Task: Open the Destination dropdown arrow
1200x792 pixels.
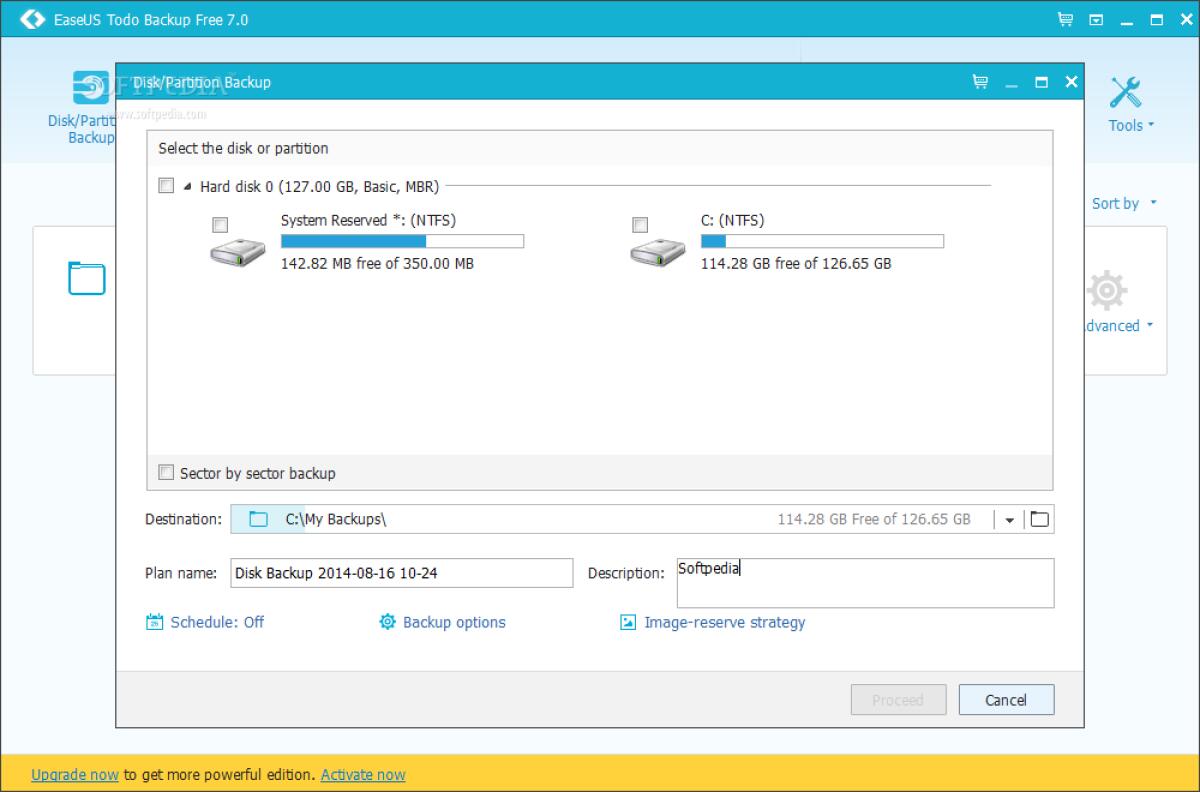Action: click(1009, 519)
